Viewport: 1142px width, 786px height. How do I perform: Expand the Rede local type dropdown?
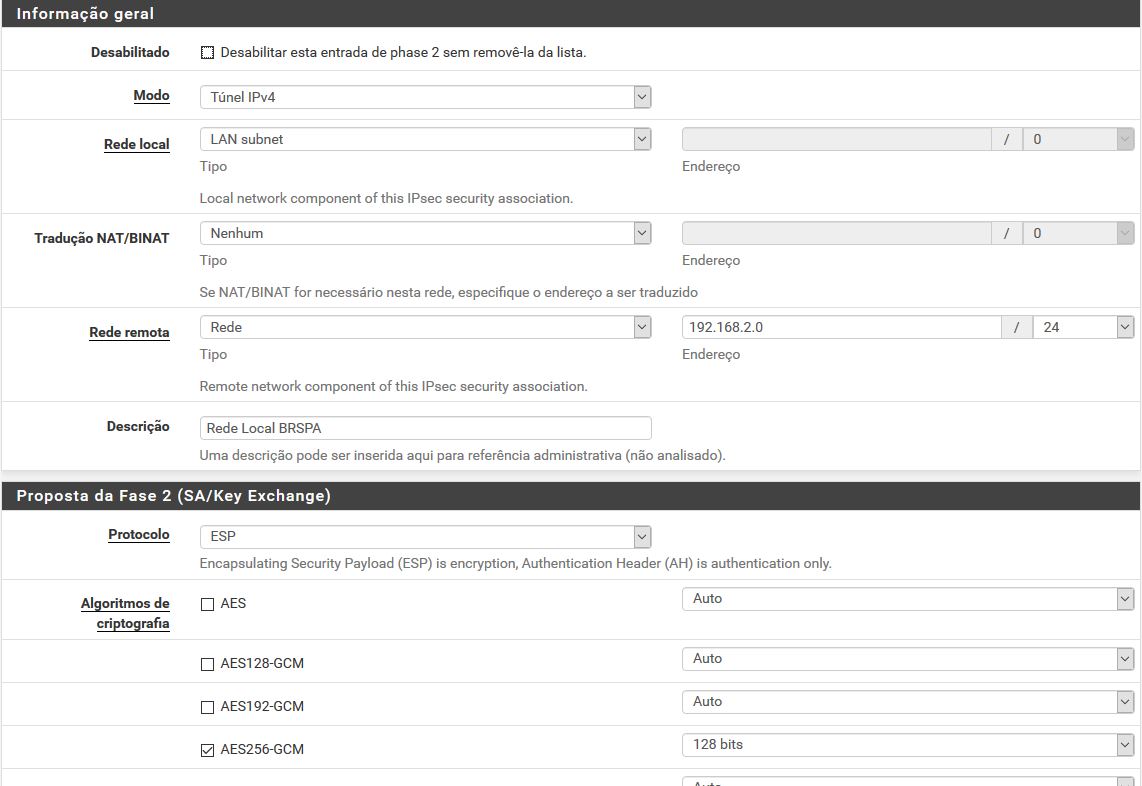click(x=425, y=140)
